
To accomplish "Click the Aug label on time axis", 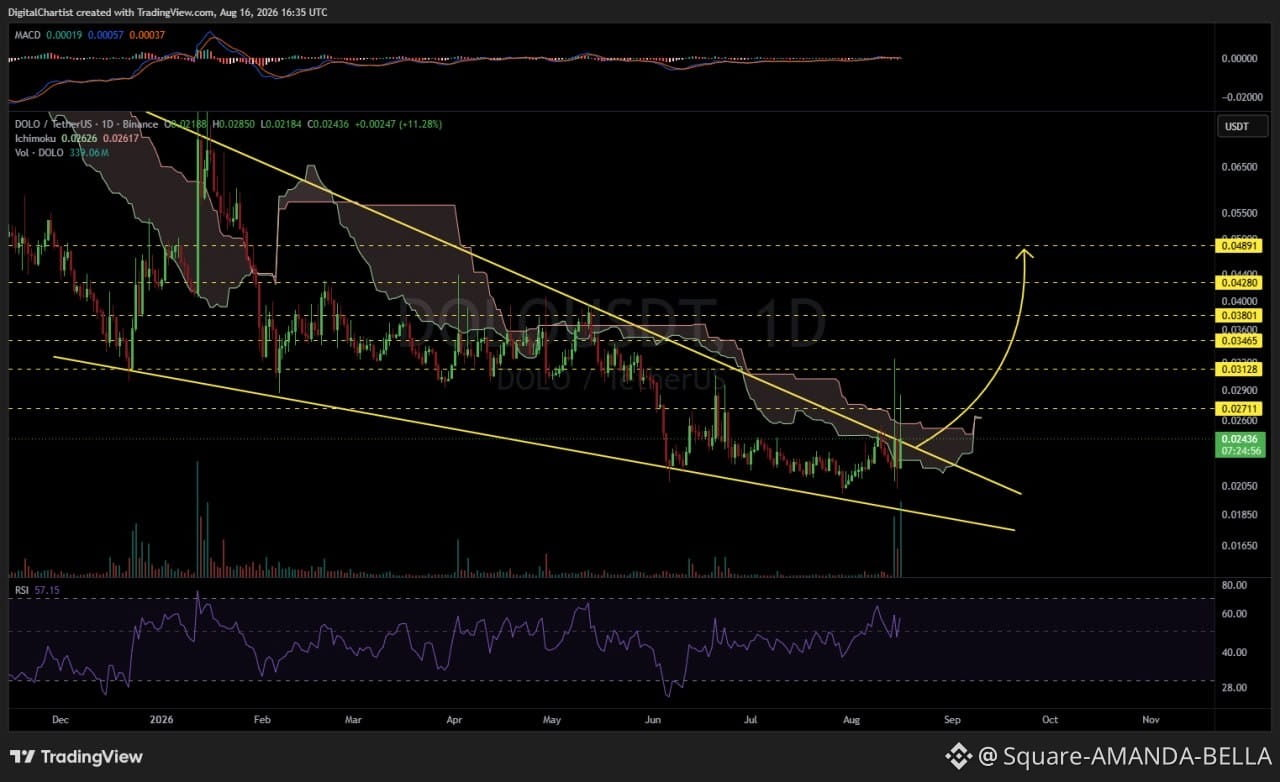I will pos(852,719).
